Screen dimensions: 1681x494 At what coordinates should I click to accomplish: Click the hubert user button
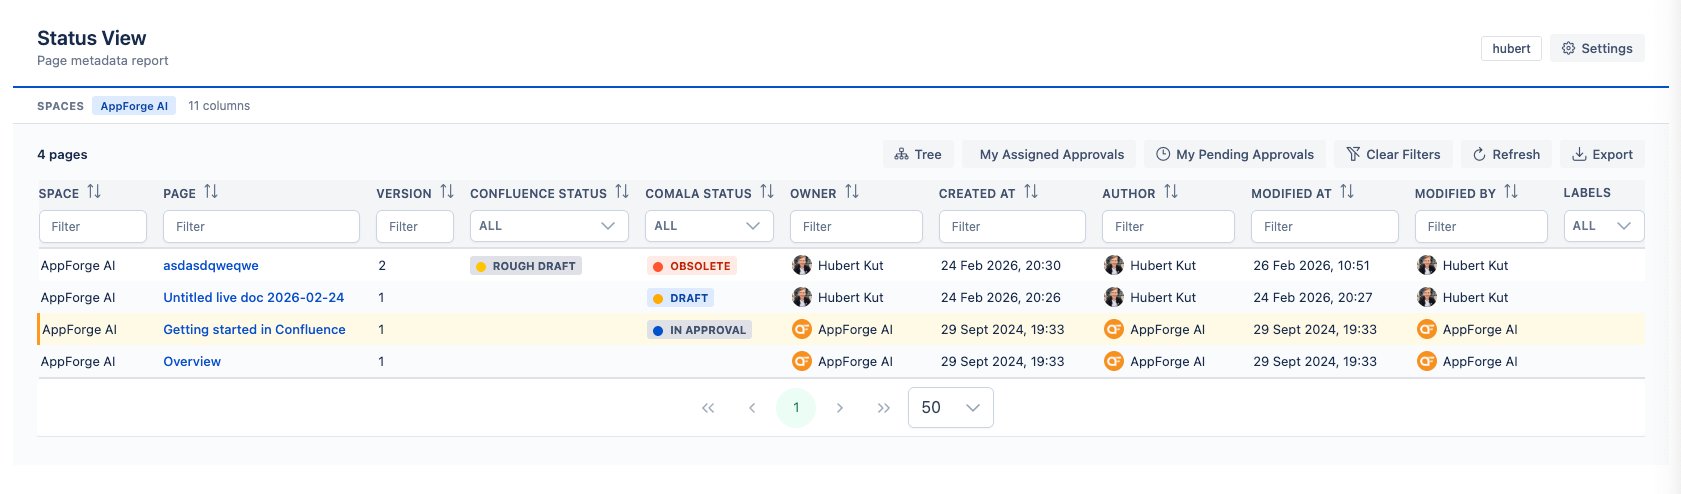click(1511, 48)
